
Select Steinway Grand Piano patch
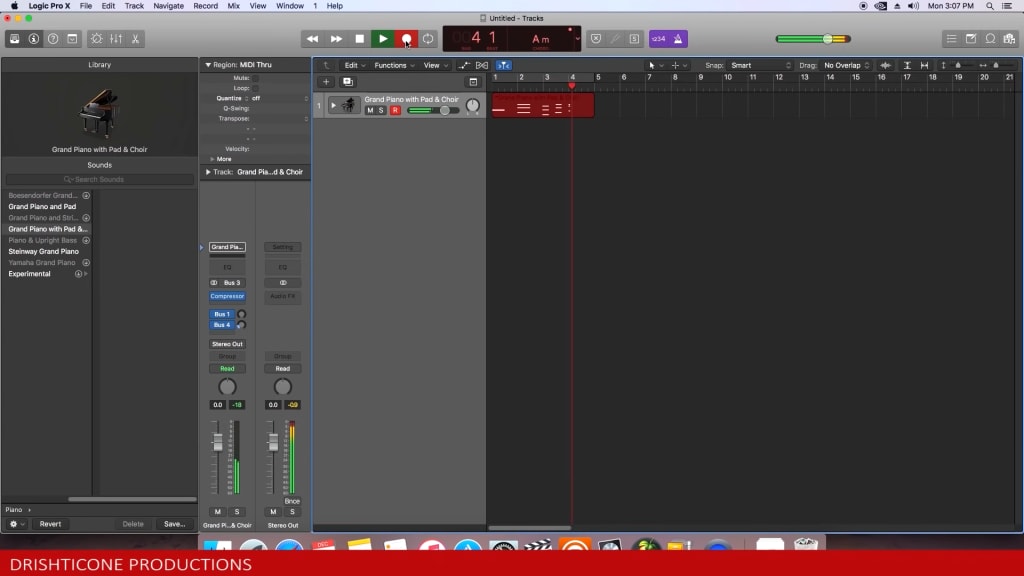coord(43,251)
